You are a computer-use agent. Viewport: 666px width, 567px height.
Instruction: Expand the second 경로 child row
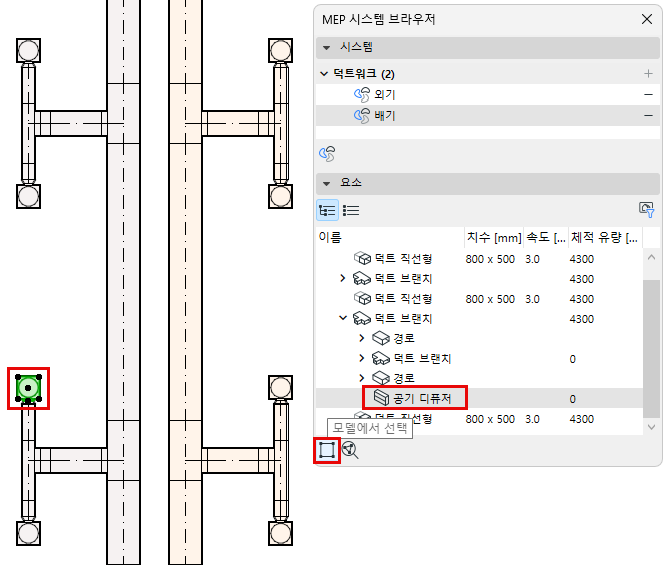click(x=361, y=378)
